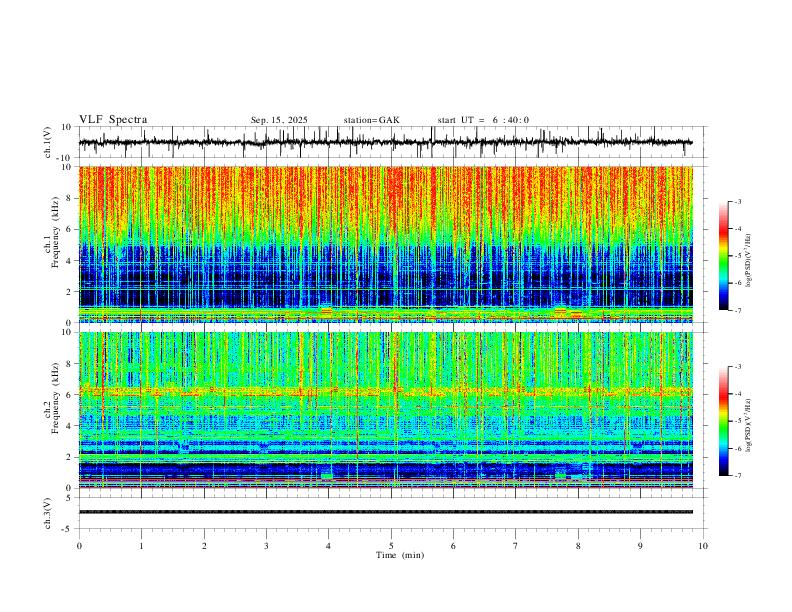Screen dimensions: 792x612
Task: Select the ch.1 color bar log(PSD) label
Action: coord(749,261)
